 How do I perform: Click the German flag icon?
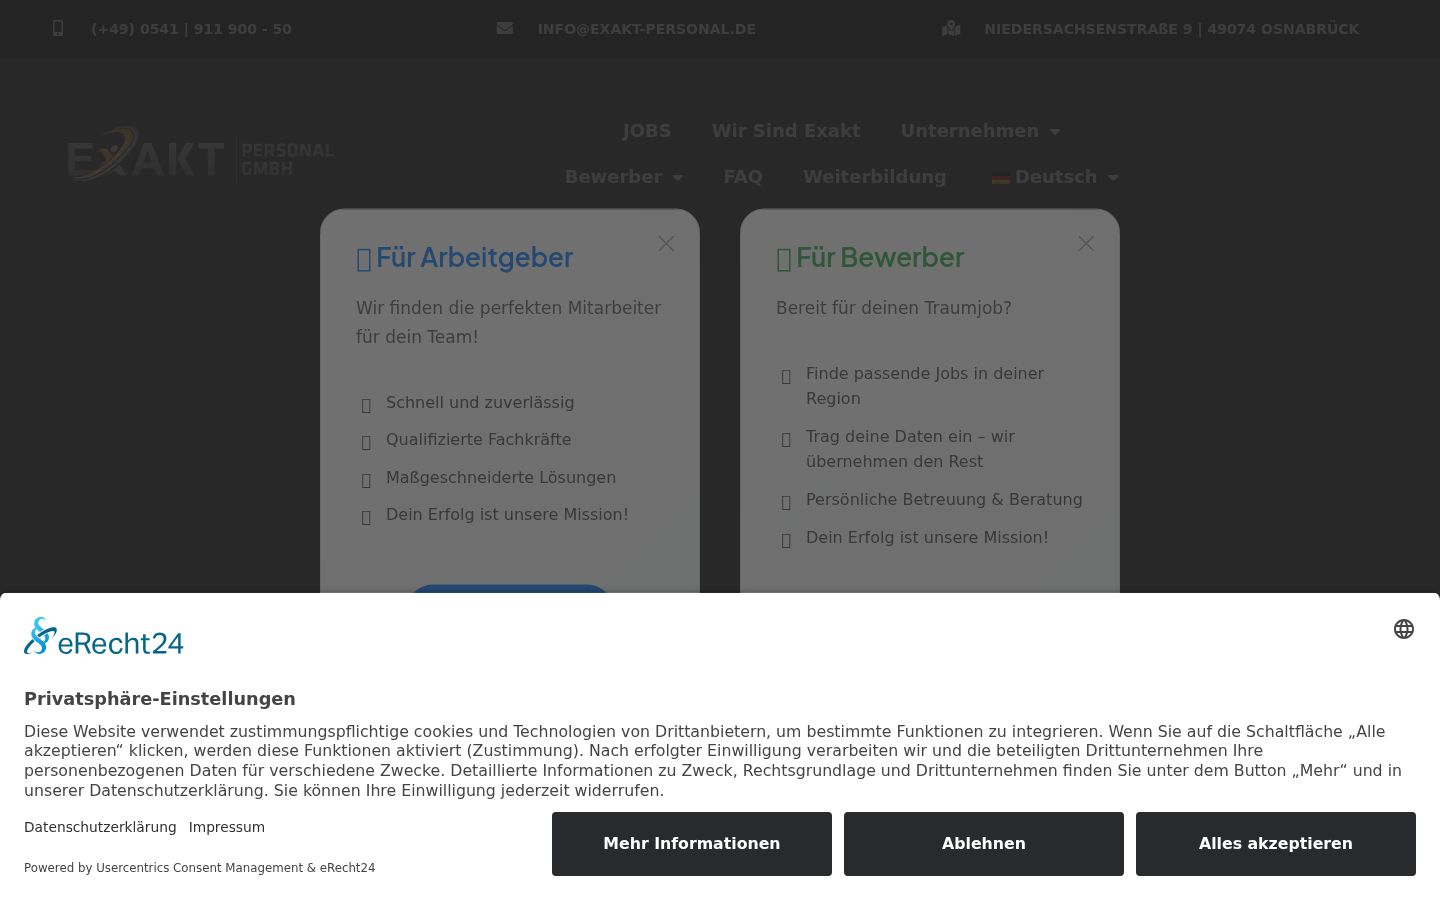point(1001,178)
